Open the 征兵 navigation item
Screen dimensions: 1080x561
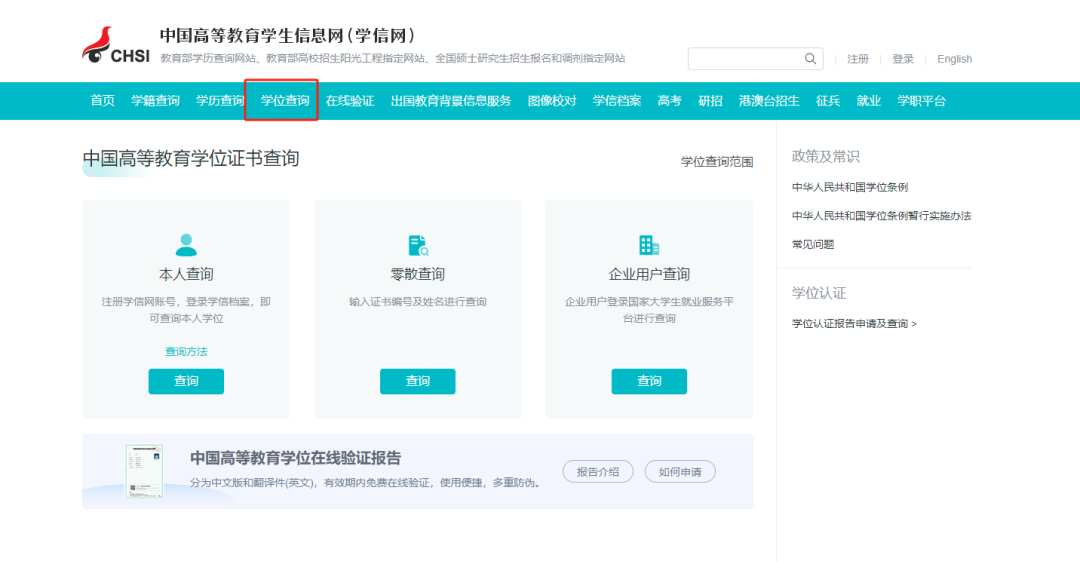tap(828, 101)
